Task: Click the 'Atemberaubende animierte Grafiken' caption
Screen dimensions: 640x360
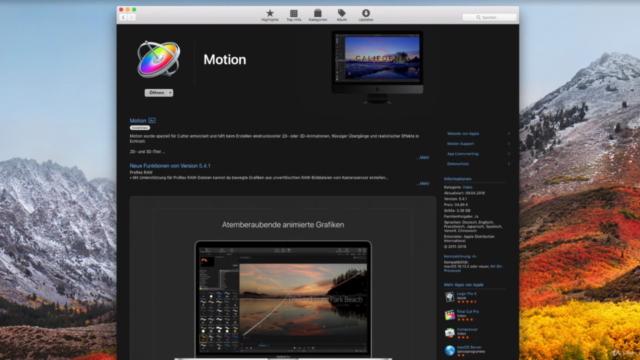Action: point(283,224)
